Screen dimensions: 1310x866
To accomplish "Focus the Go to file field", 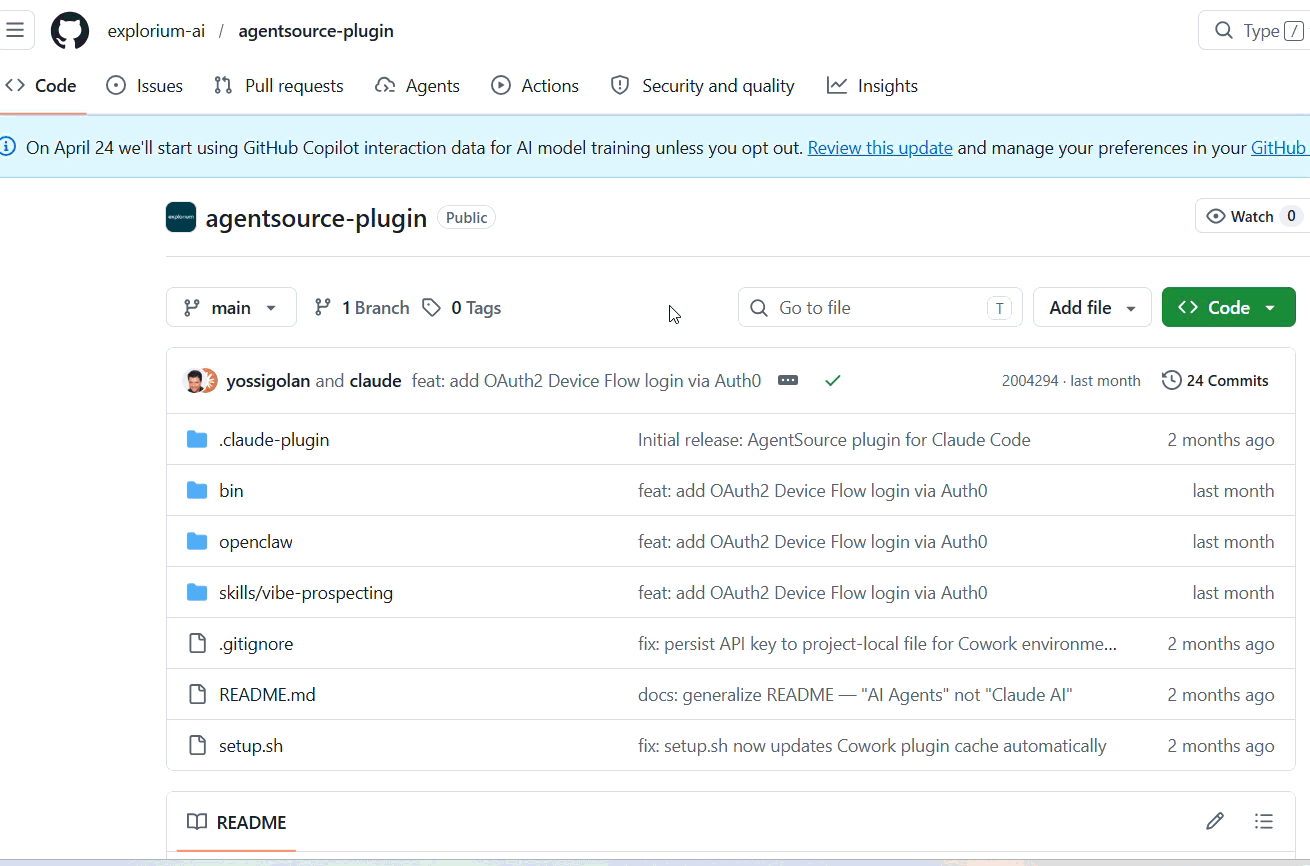I will click(880, 307).
